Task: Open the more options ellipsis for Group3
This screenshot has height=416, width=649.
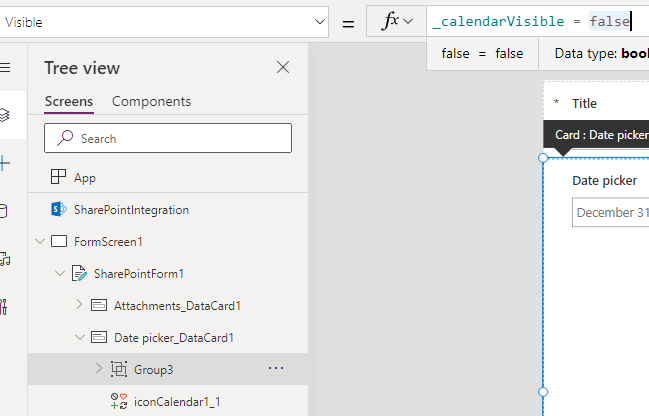Action: (277, 369)
